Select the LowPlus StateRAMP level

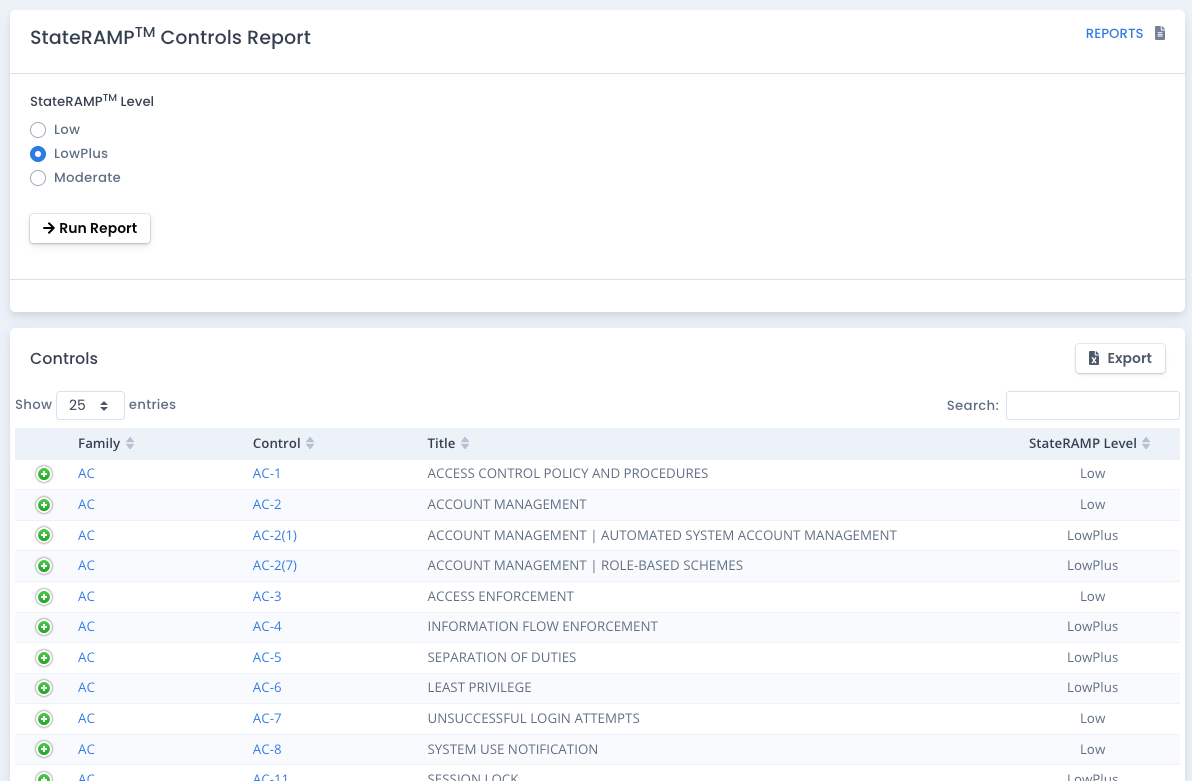38,154
